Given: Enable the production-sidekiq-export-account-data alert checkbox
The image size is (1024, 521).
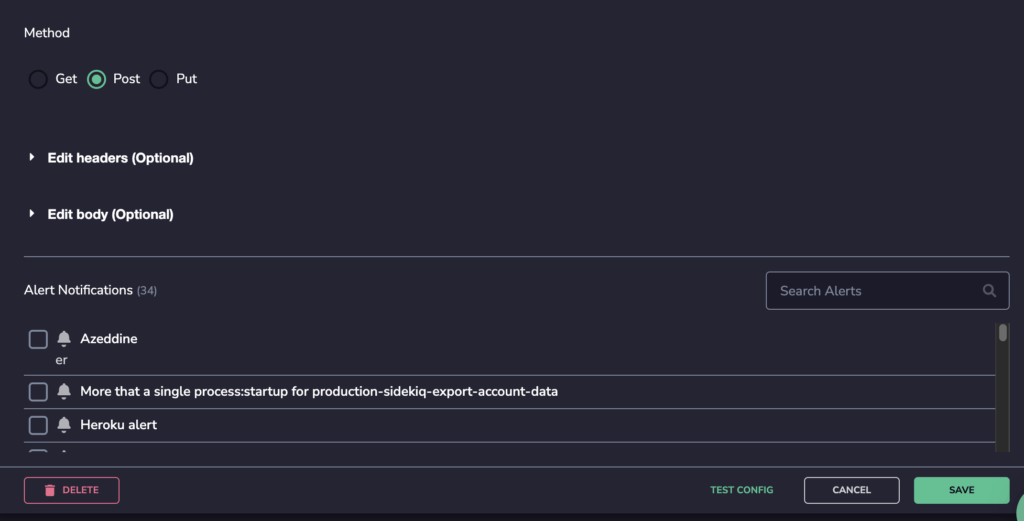Looking at the screenshot, I should (x=38, y=392).
